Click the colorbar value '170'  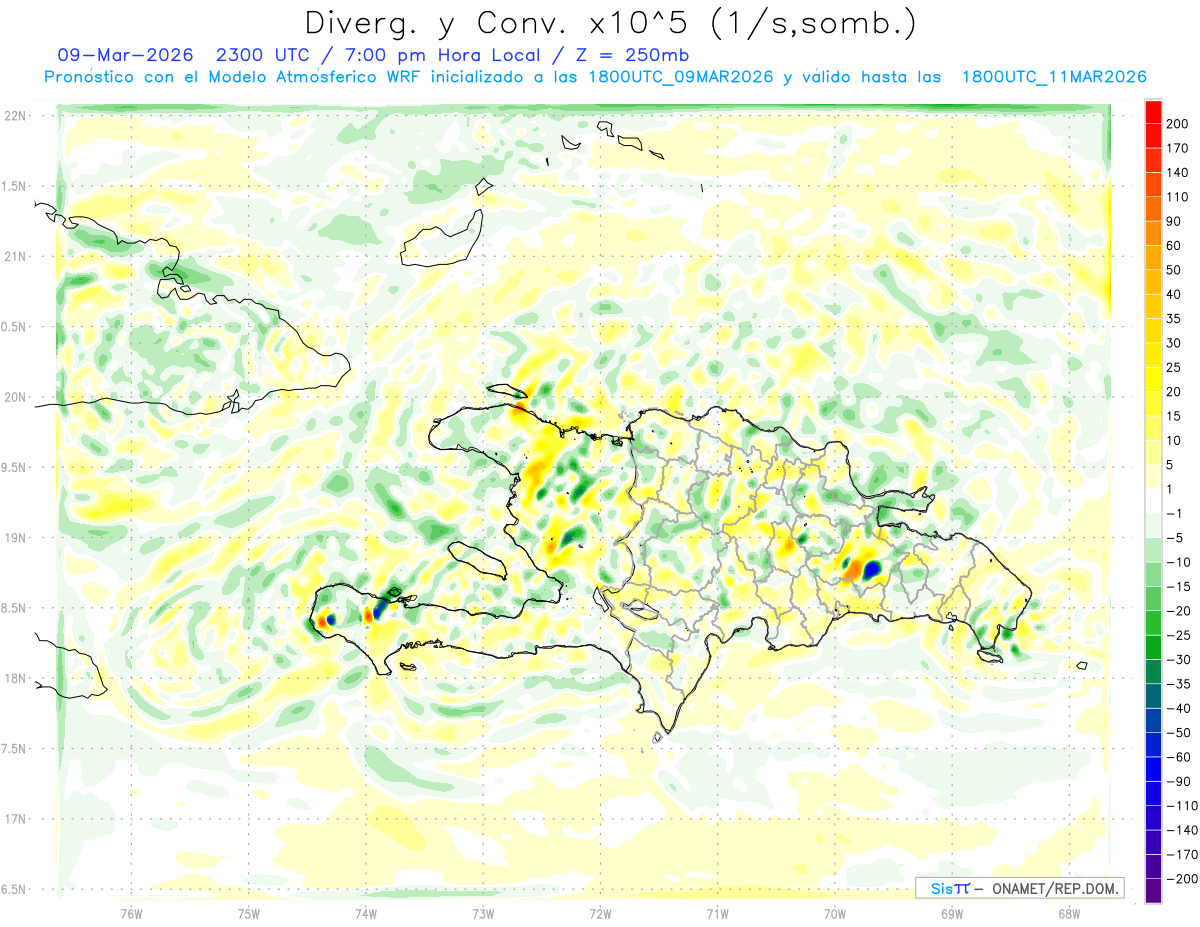[1178, 148]
